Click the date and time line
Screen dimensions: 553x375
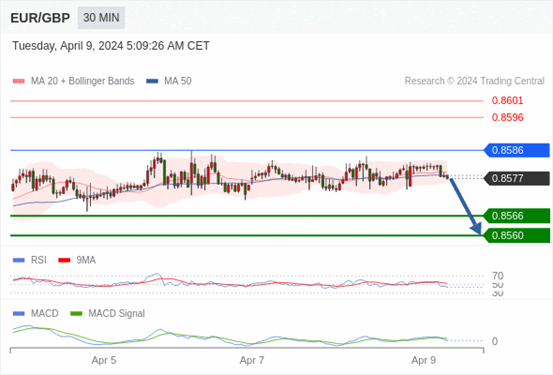(111, 46)
